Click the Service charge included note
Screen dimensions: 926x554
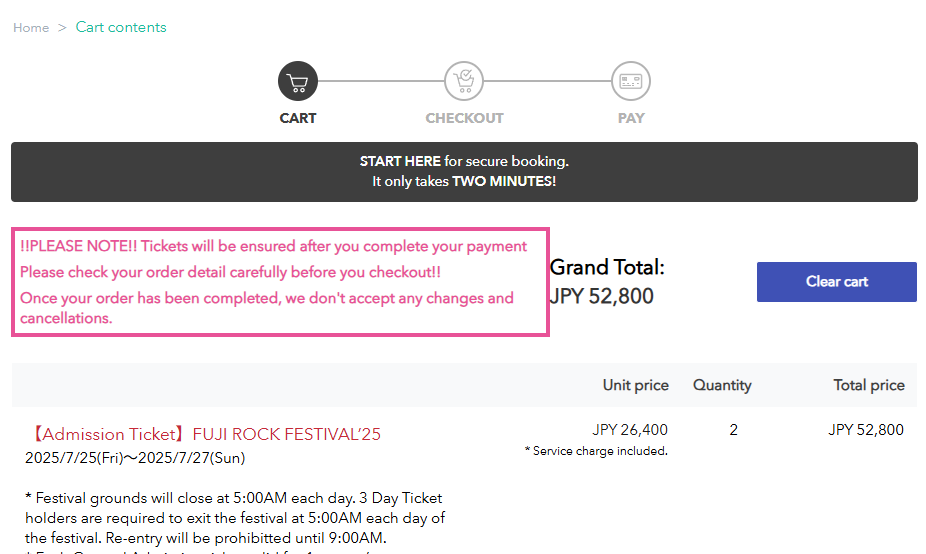tap(596, 451)
